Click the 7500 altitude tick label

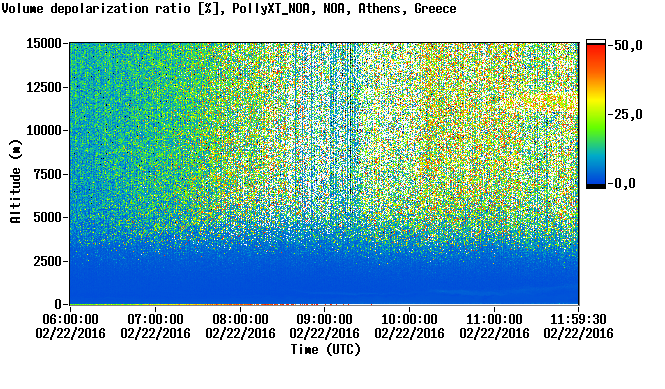pyautogui.click(x=48, y=174)
